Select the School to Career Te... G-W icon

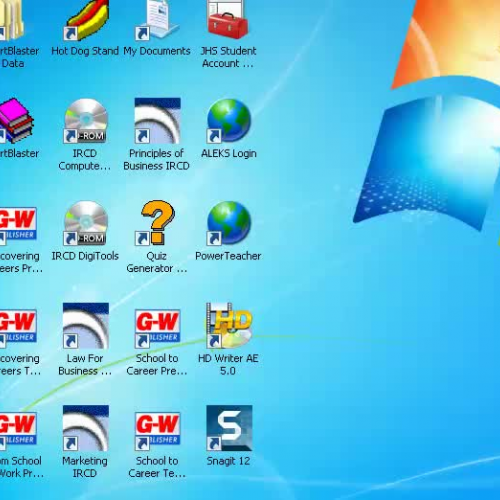(x=157, y=431)
